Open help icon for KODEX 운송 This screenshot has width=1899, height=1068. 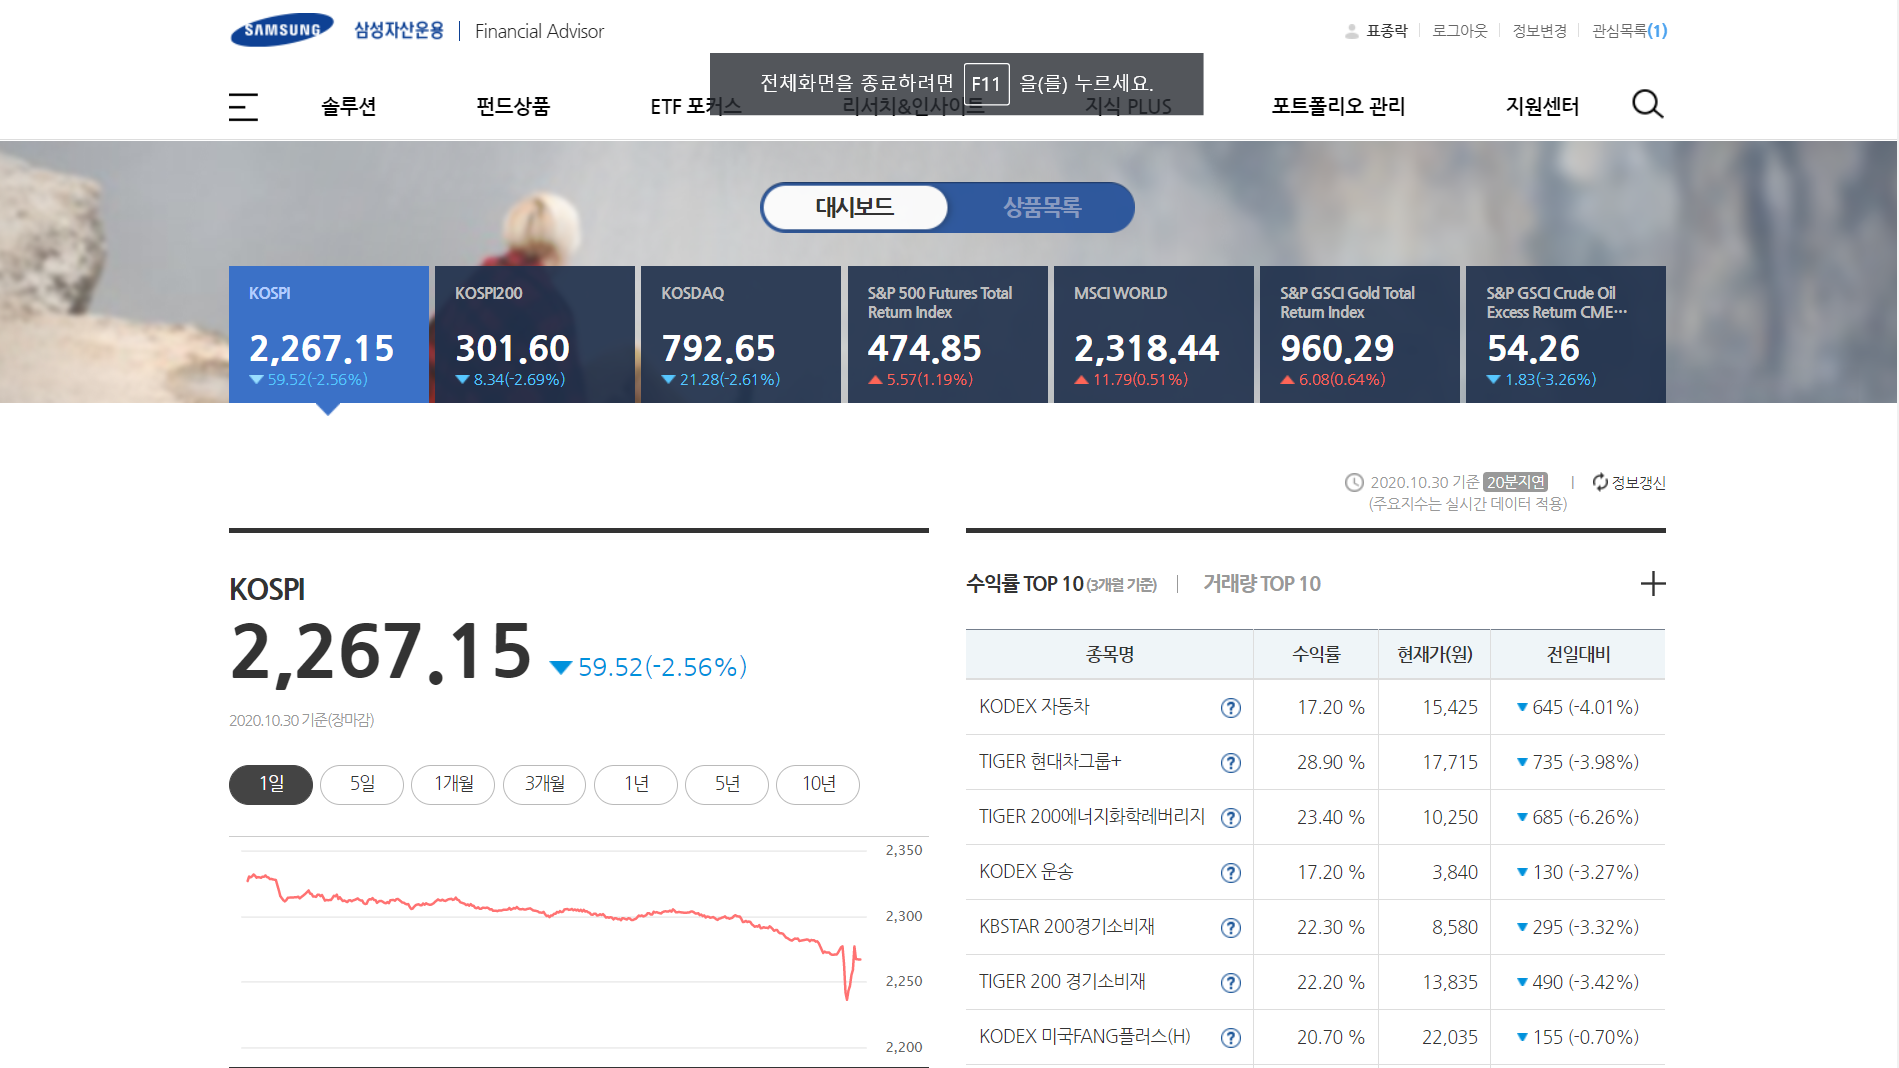[x=1231, y=873]
